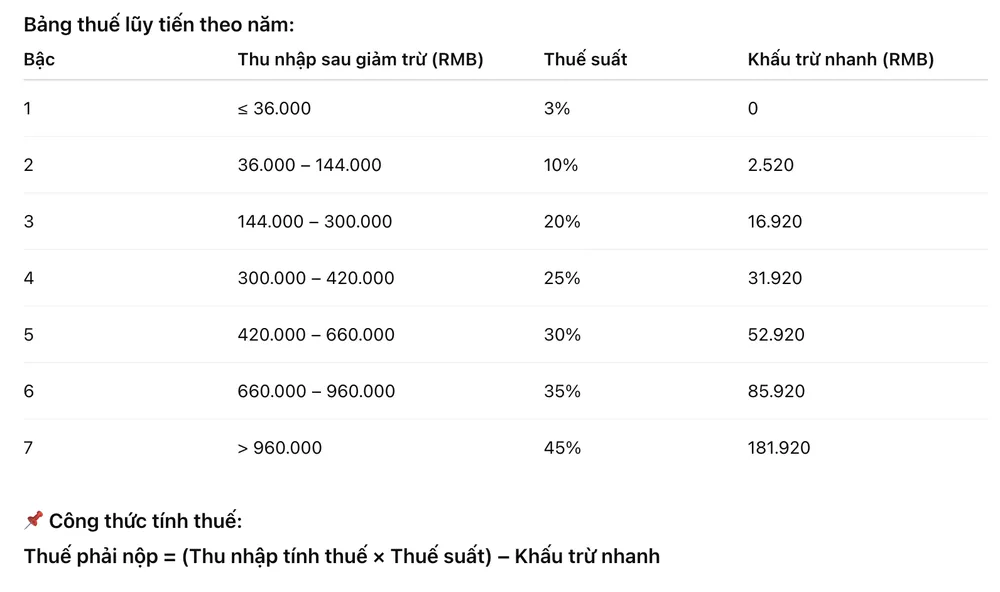The width and height of the screenshot is (1000, 592).
Task: Click the 45% tax rate value
Action: coord(562,448)
